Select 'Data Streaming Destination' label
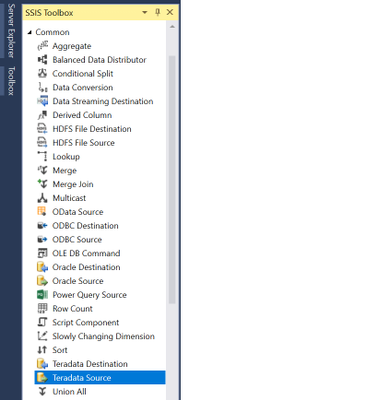The width and height of the screenshot is (365, 400). (x=103, y=101)
